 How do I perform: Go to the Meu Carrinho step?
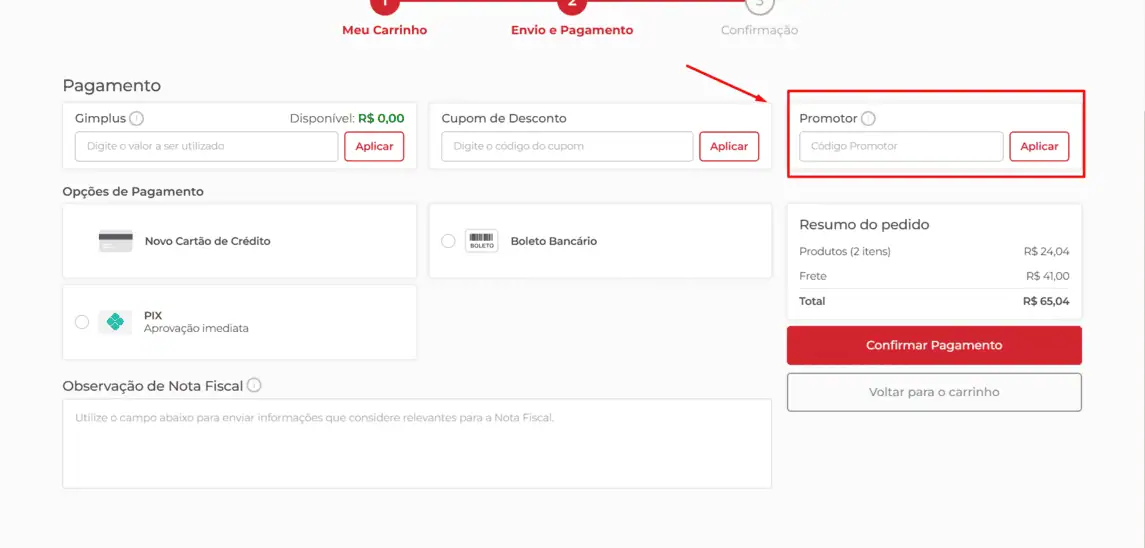(385, 30)
